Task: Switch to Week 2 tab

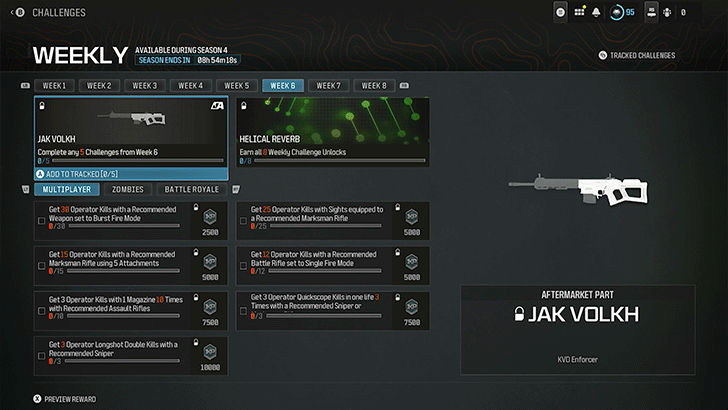Action: (99, 85)
